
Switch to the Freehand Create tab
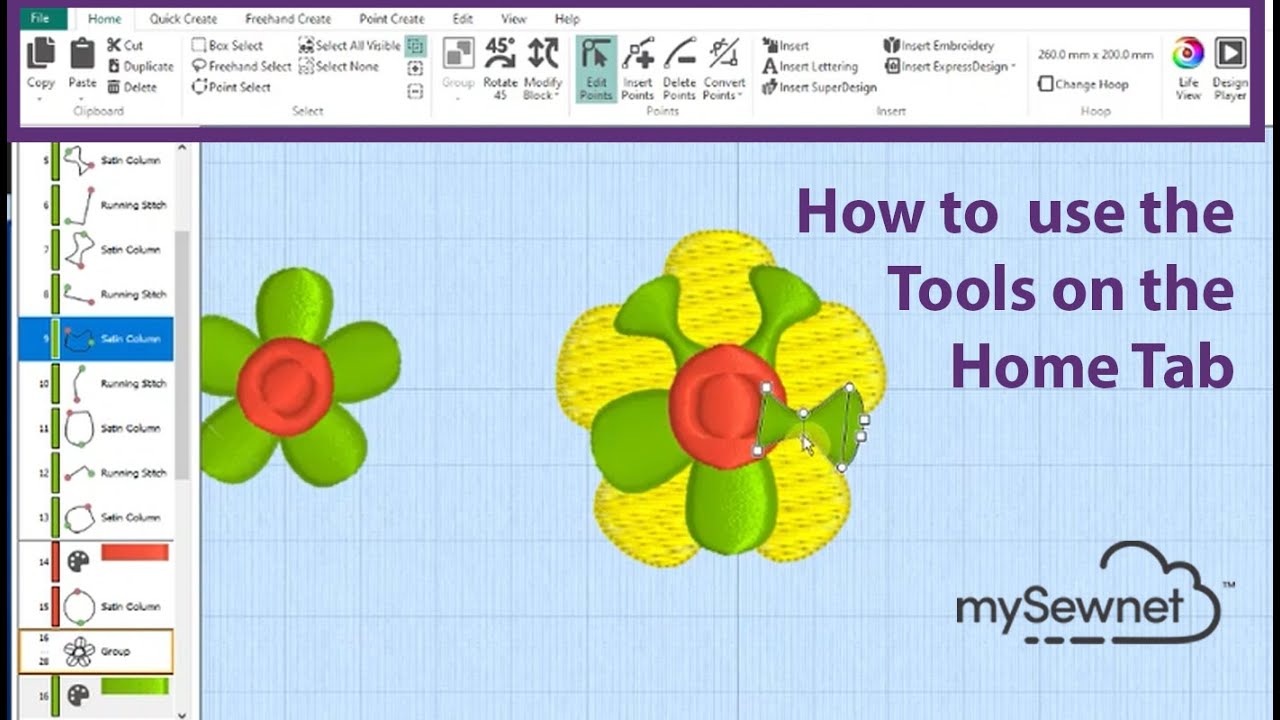coord(288,18)
